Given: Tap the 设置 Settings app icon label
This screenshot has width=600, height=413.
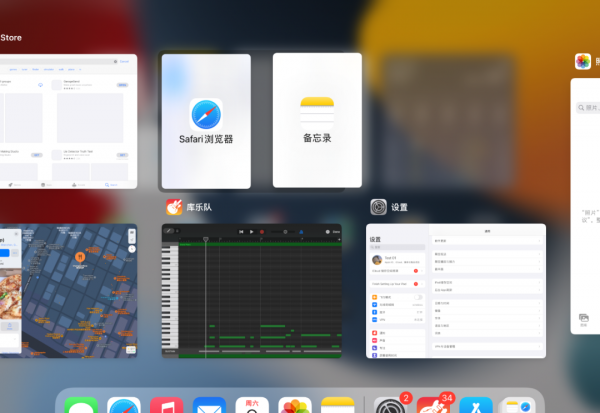Looking at the screenshot, I should 399,207.
